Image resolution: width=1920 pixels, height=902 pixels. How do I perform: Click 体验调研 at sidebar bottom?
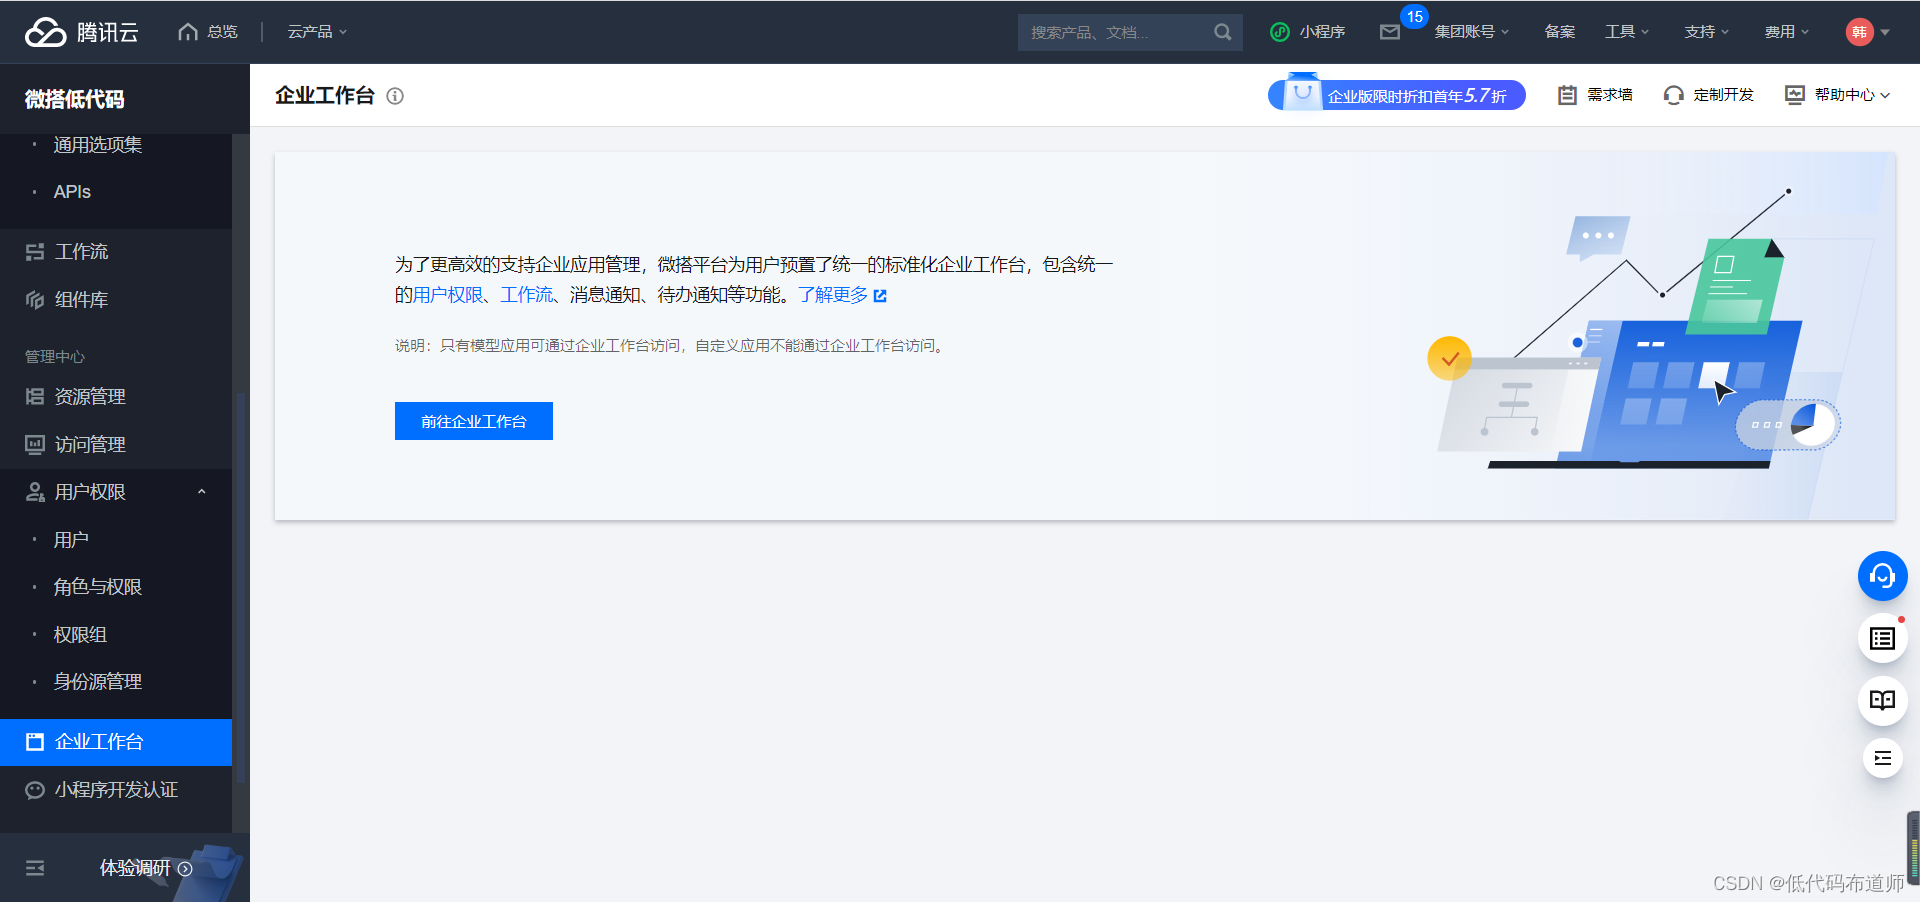click(135, 868)
